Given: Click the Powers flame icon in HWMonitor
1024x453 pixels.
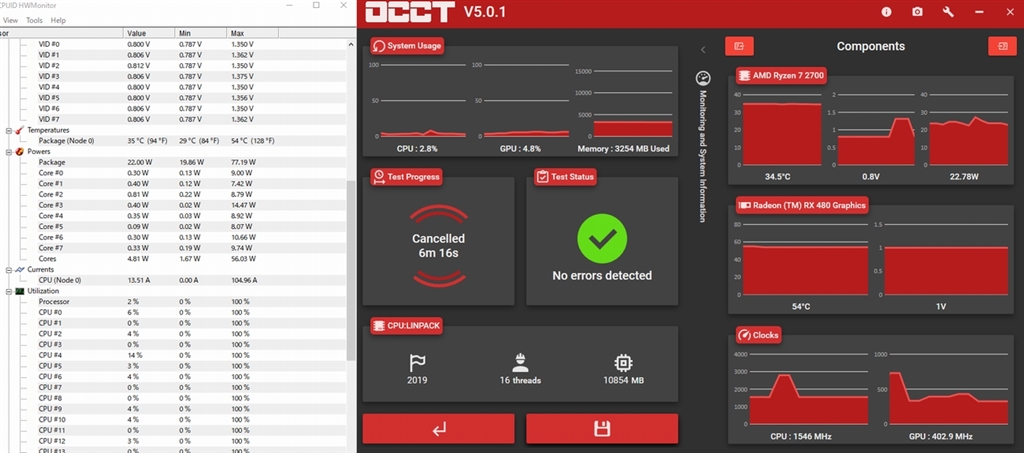Looking at the screenshot, I should point(20,151).
